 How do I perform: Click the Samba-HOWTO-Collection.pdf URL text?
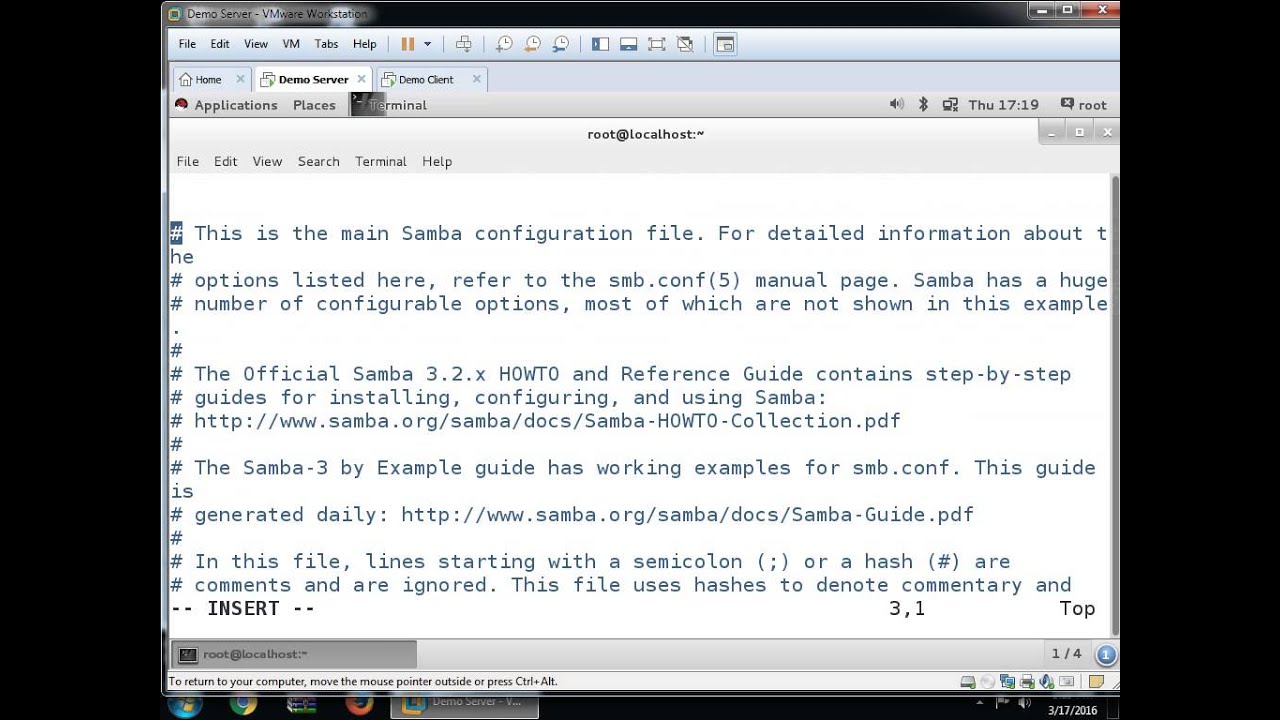pos(547,421)
